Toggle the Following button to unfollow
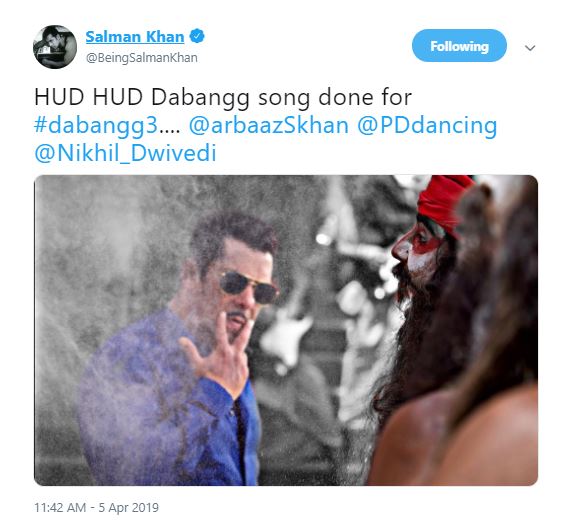Screen dimensions: 568x522 [459, 46]
